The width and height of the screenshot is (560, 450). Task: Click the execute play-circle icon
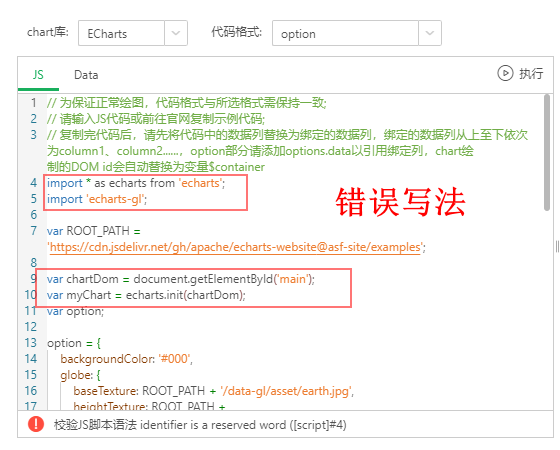point(505,74)
